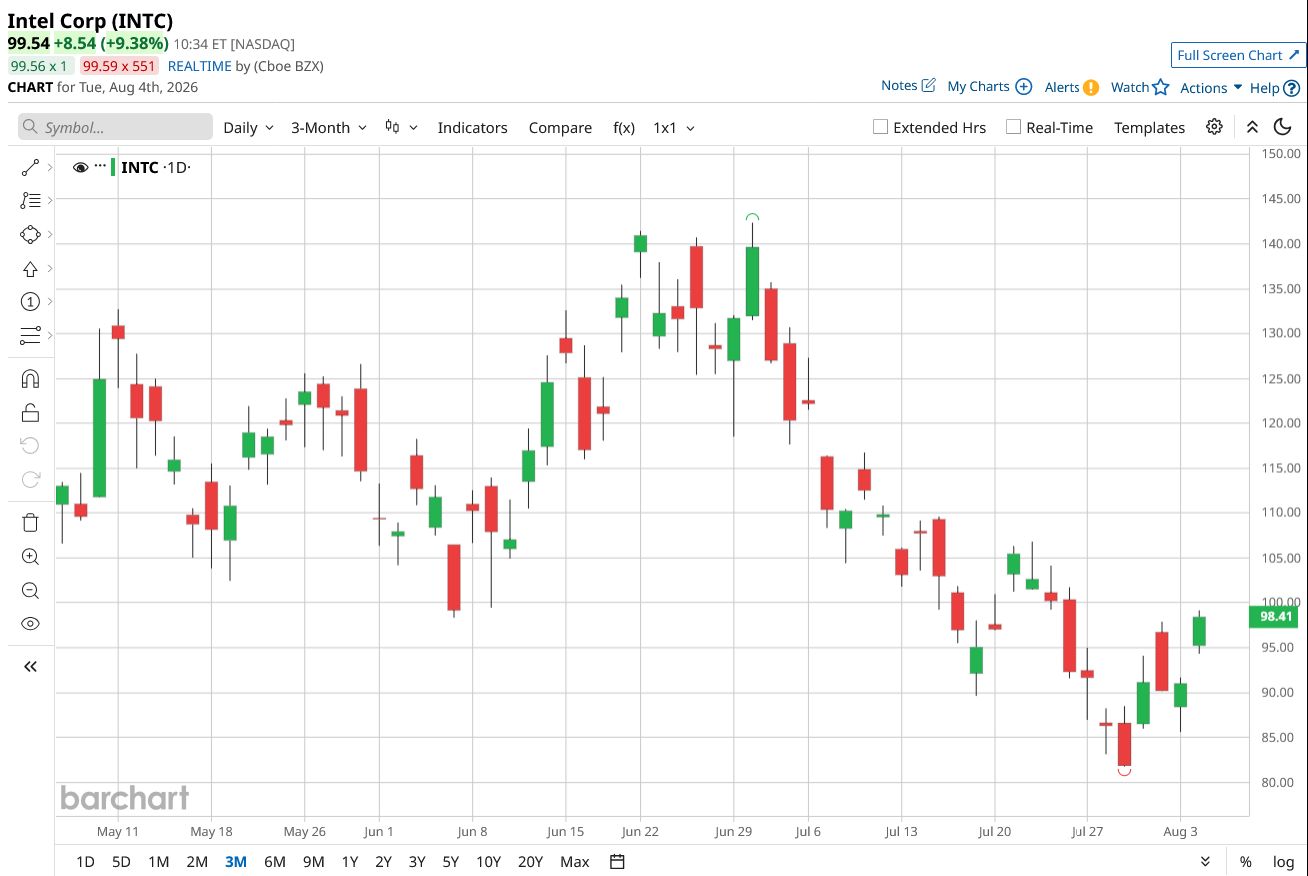Click the Watch star icon
Image resolution: width=1308 pixels, height=876 pixels.
point(1161,87)
